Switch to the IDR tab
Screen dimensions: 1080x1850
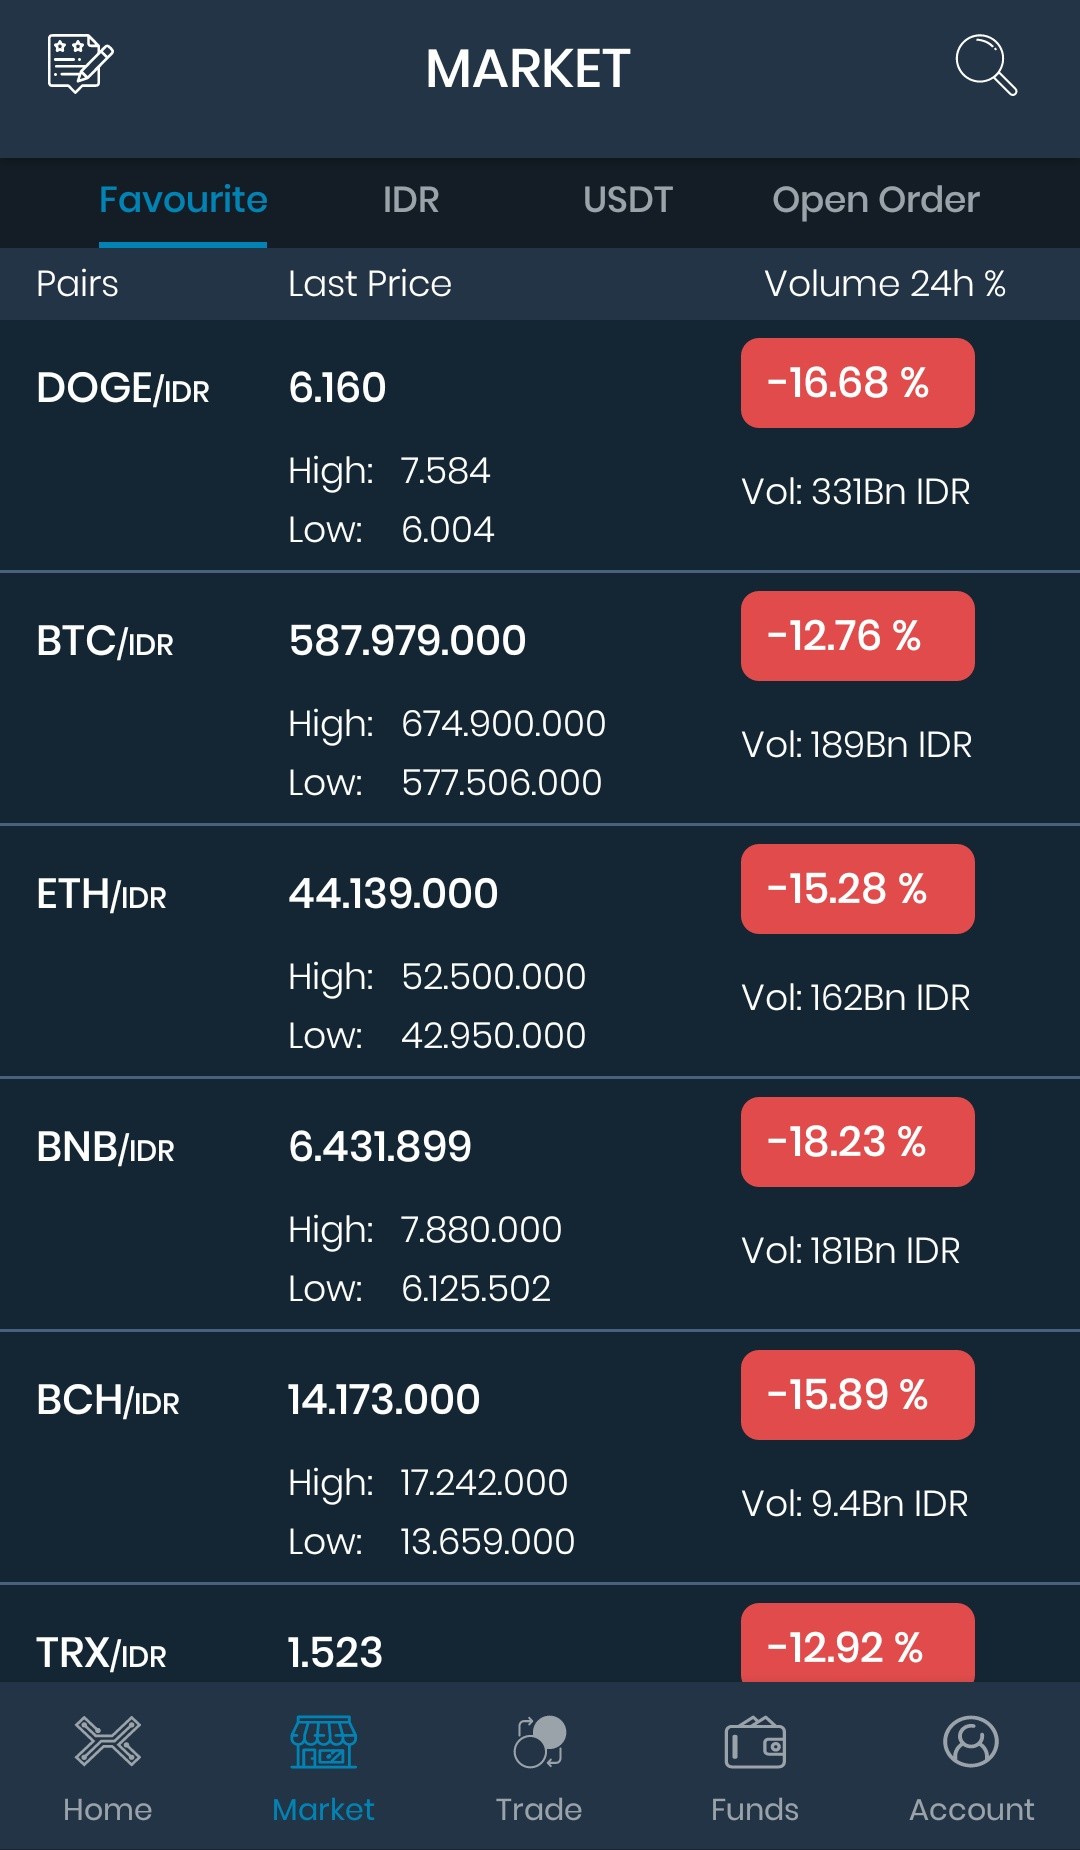coord(411,200)
